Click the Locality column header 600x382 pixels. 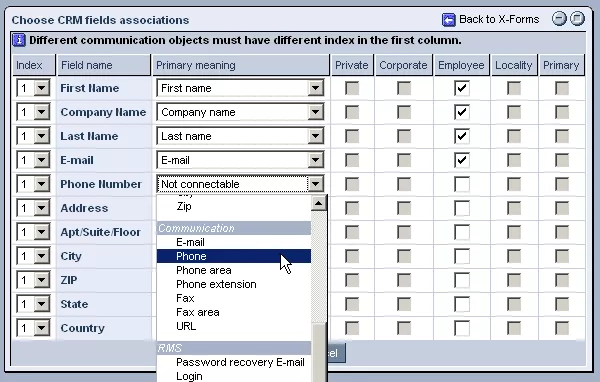coord(514,65)
